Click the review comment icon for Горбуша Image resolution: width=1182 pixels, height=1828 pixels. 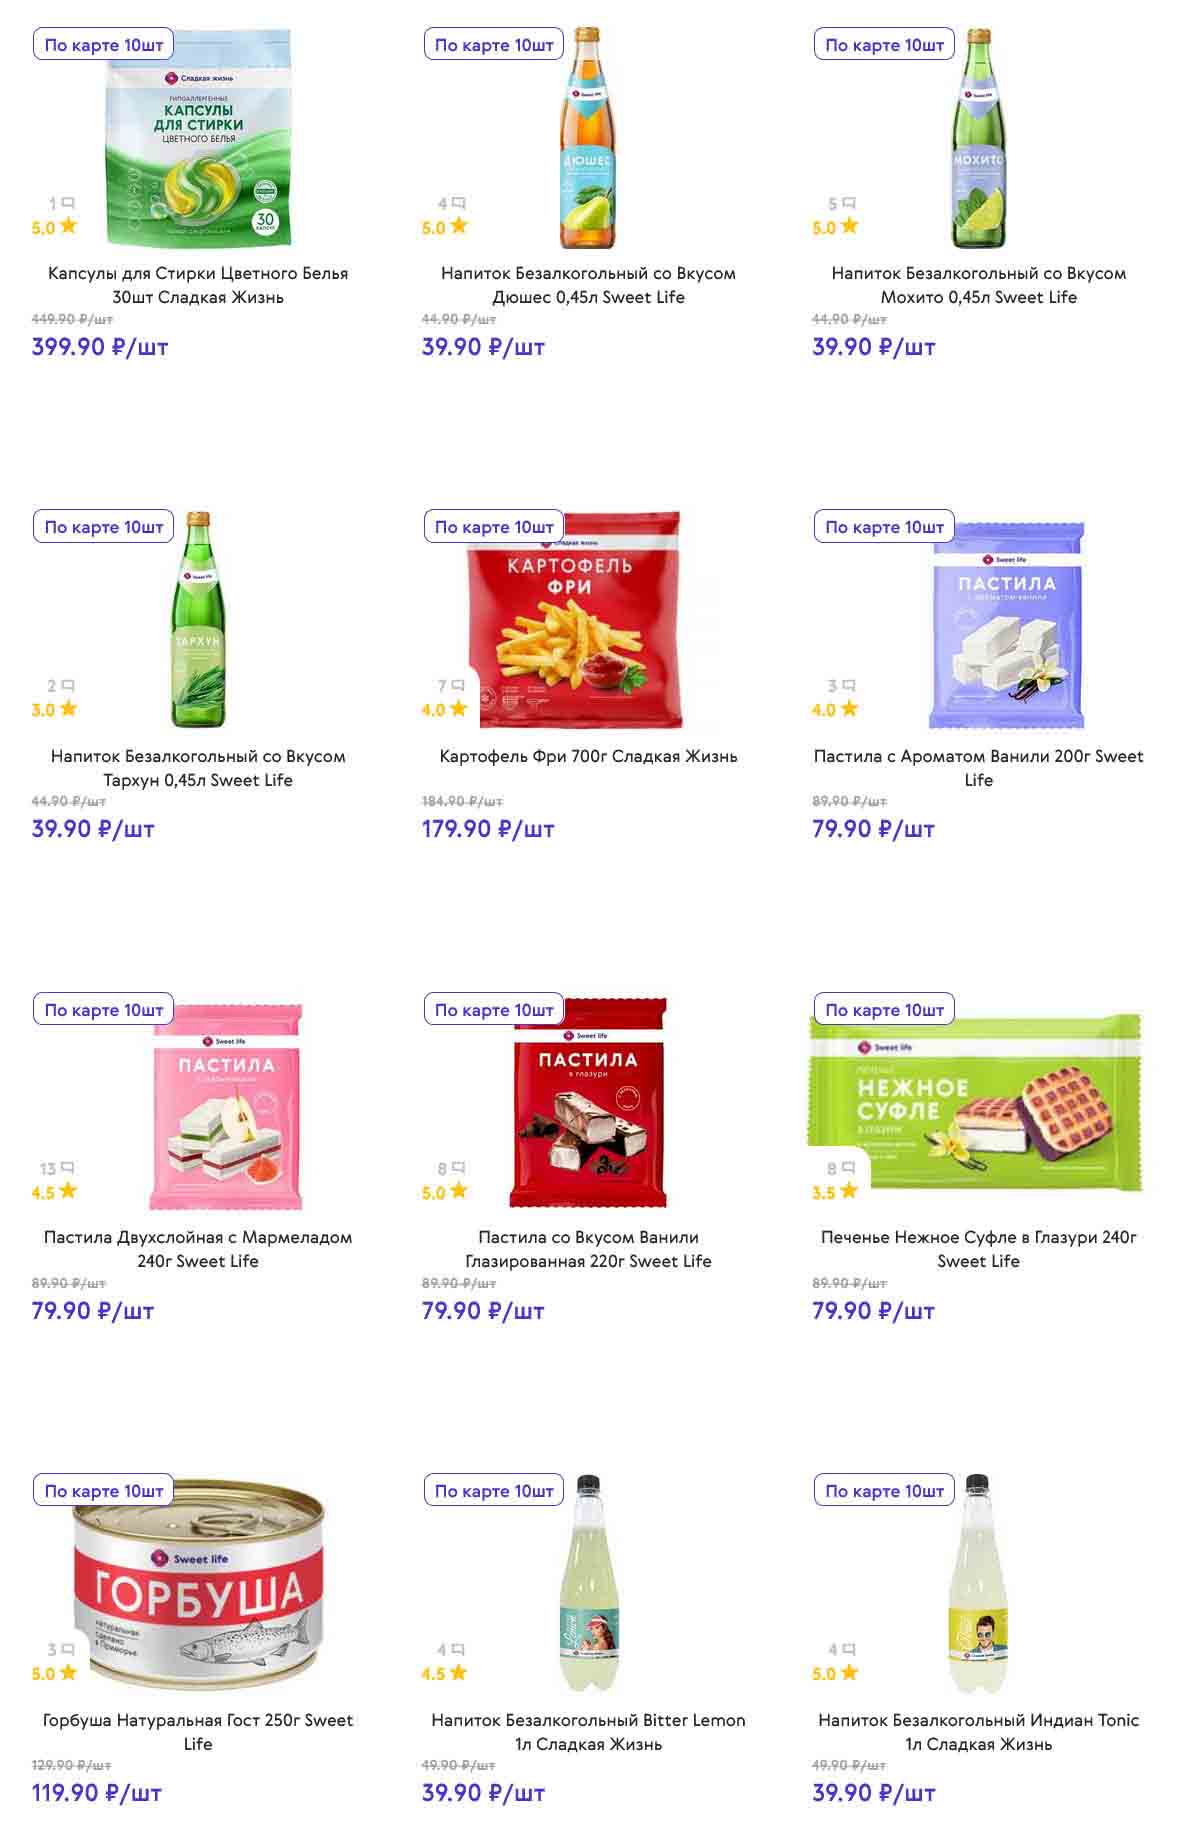pyautogui.click(x=68, y=1650)
